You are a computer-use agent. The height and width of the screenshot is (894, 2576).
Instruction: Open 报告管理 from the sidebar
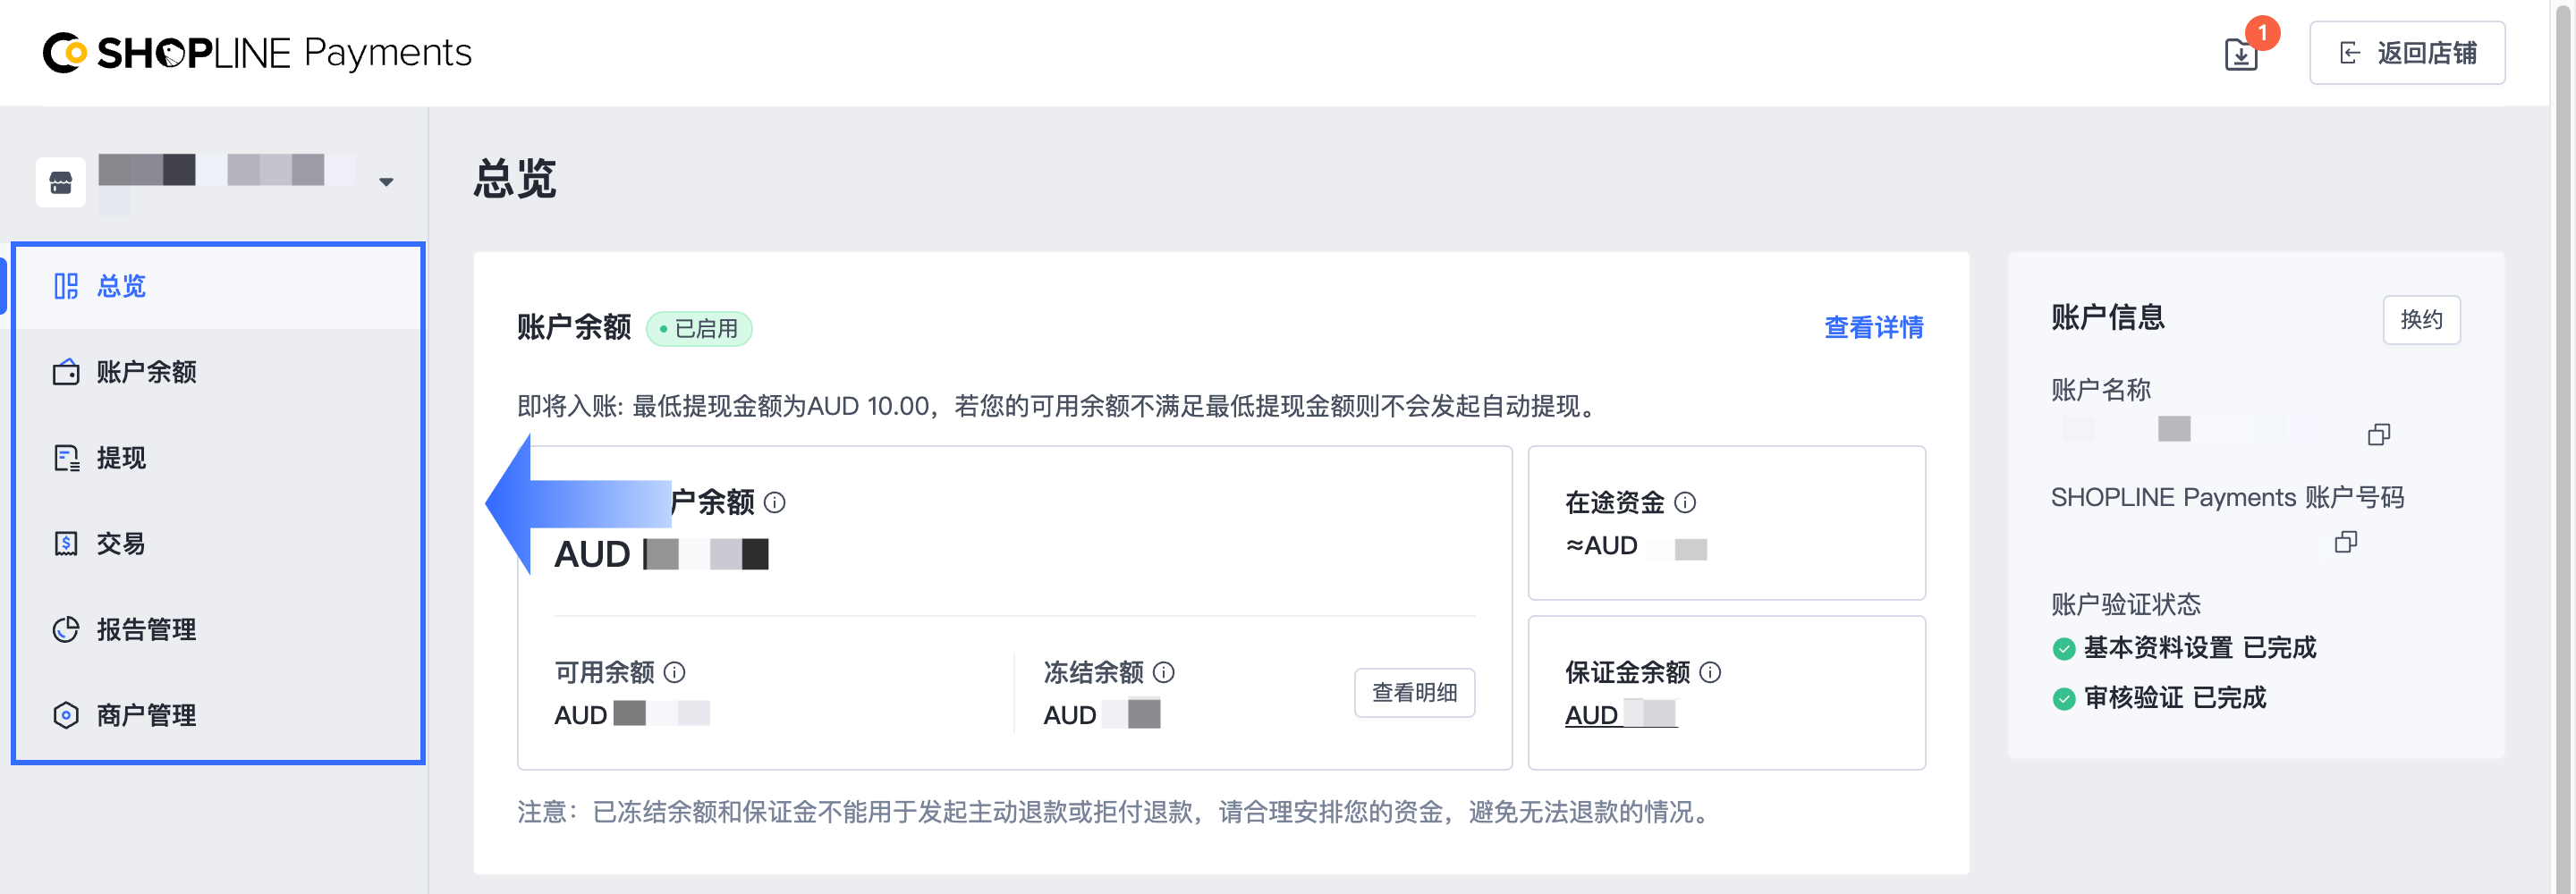coord(146,630)
